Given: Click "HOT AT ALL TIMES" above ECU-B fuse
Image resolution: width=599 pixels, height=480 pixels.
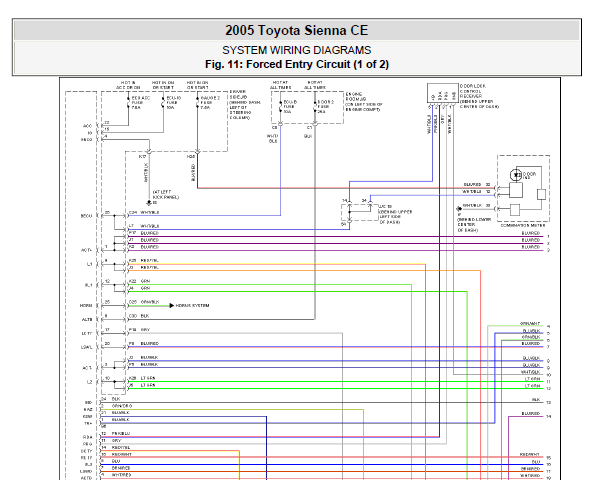Looking at the screenshot, I should point(280,85).
